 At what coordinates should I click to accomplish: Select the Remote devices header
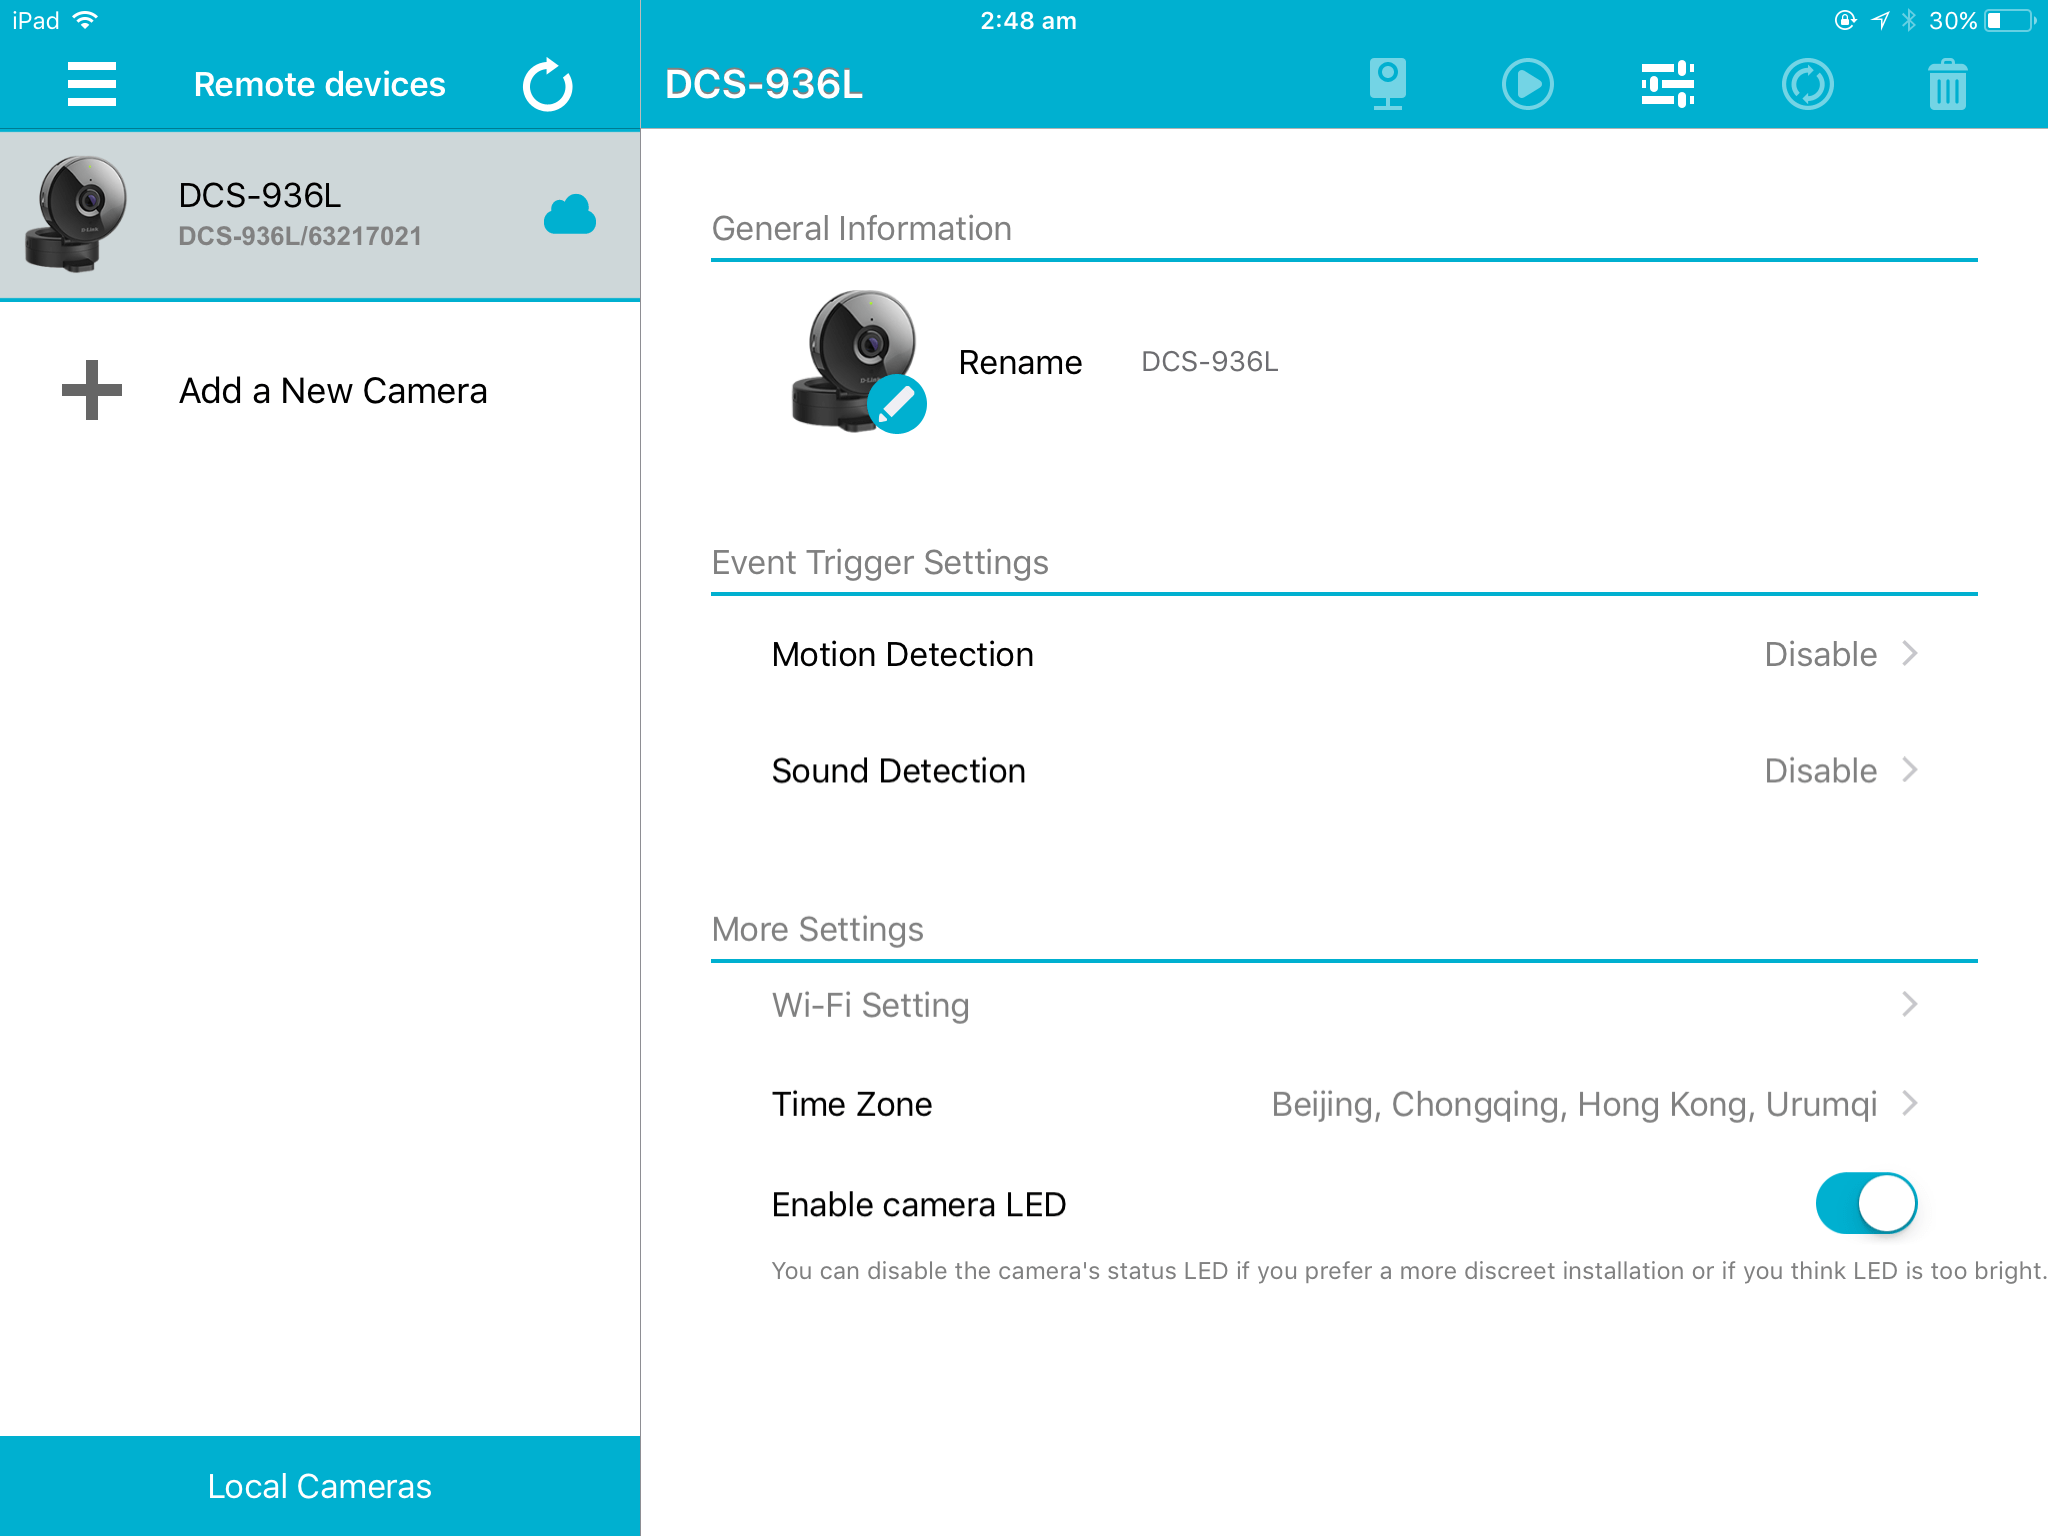319,85
